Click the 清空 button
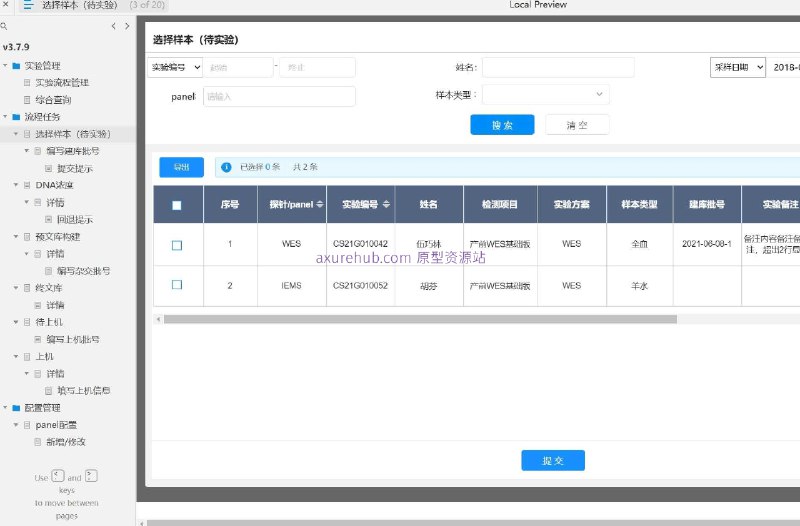Image resolution: width=800 pixels, height=526 pixels. [x=577, y=125]
